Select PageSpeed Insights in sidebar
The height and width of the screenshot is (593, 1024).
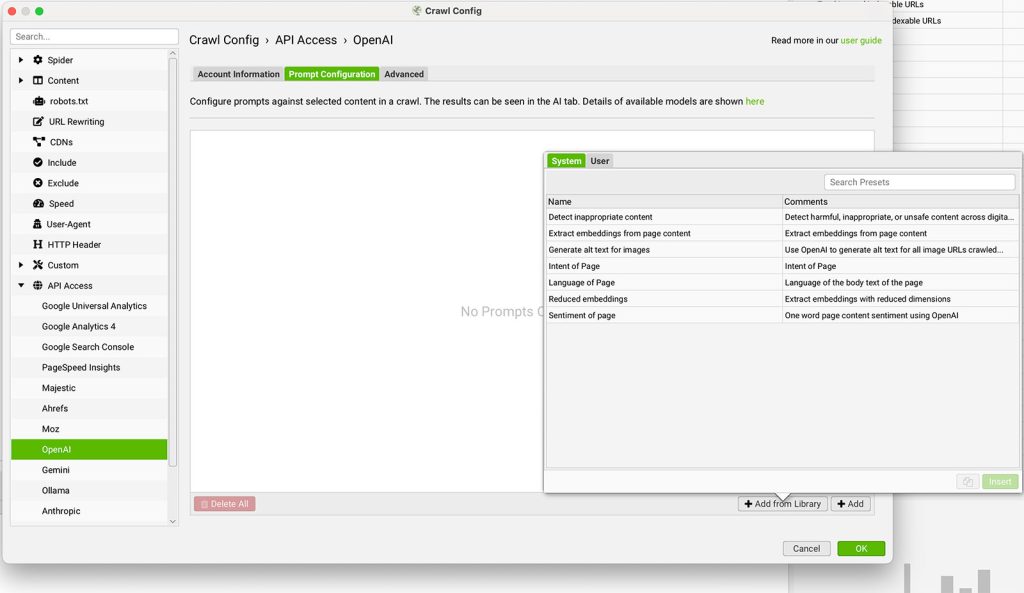[x=89, y=367]
